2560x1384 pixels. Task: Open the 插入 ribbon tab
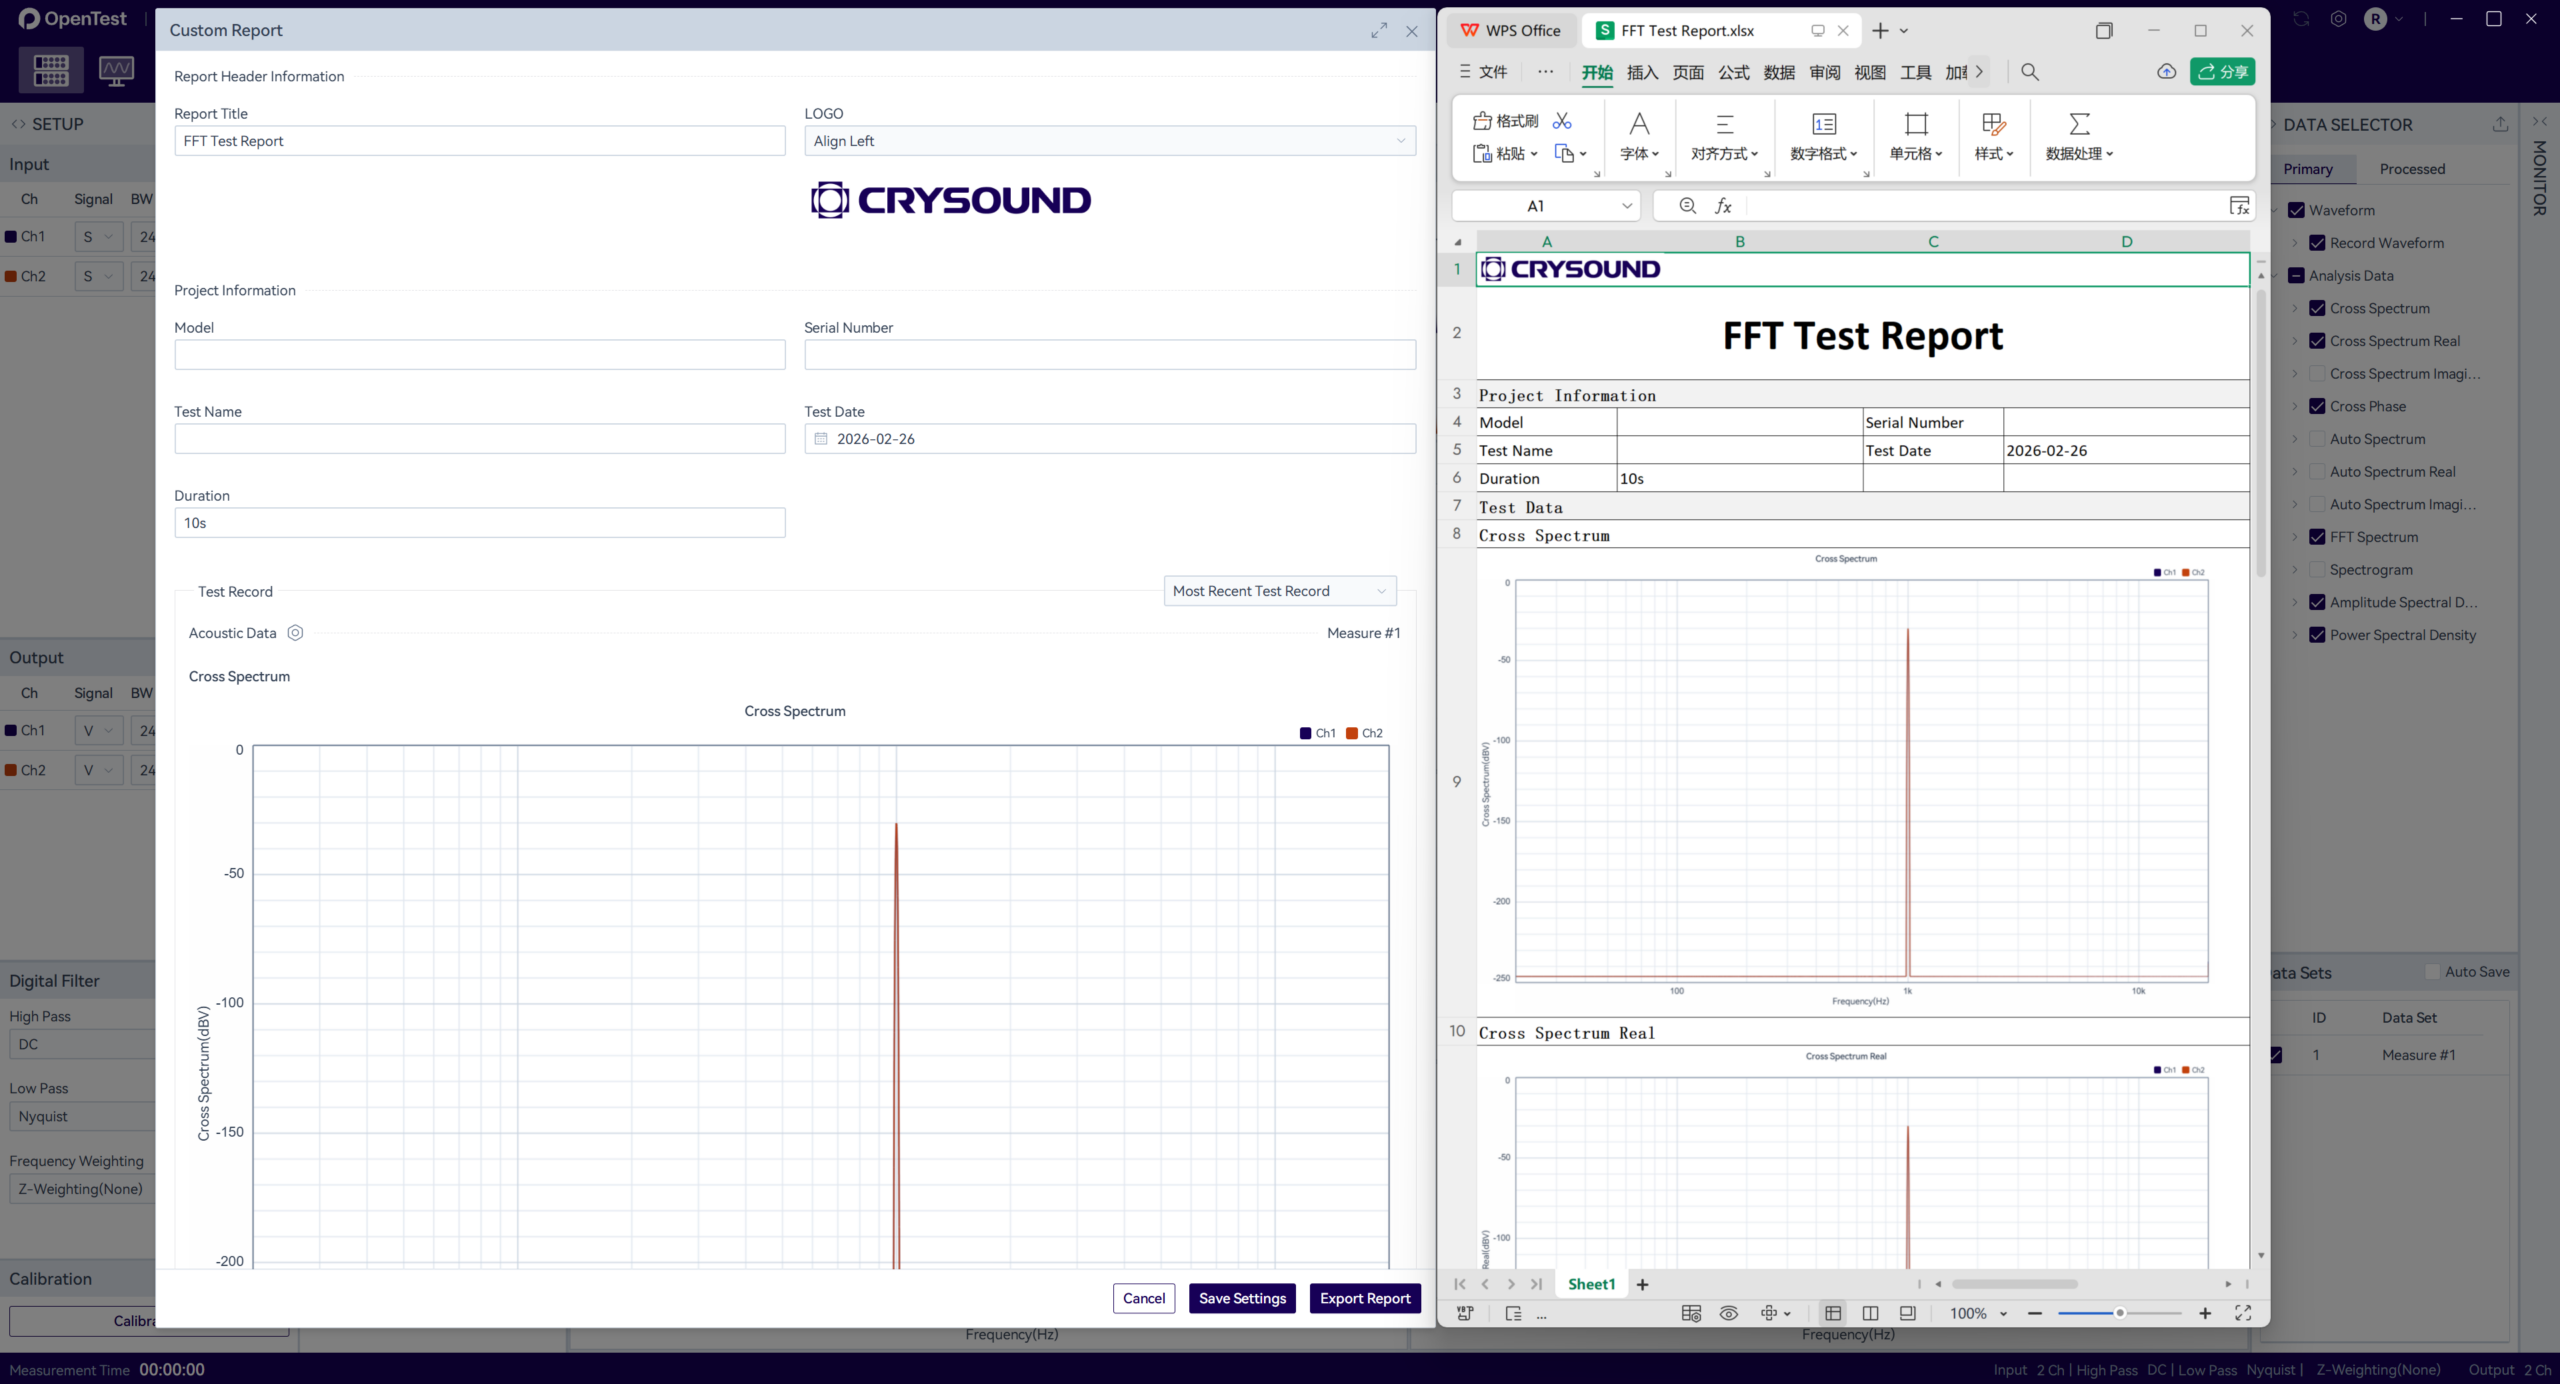coord(1642,72)
